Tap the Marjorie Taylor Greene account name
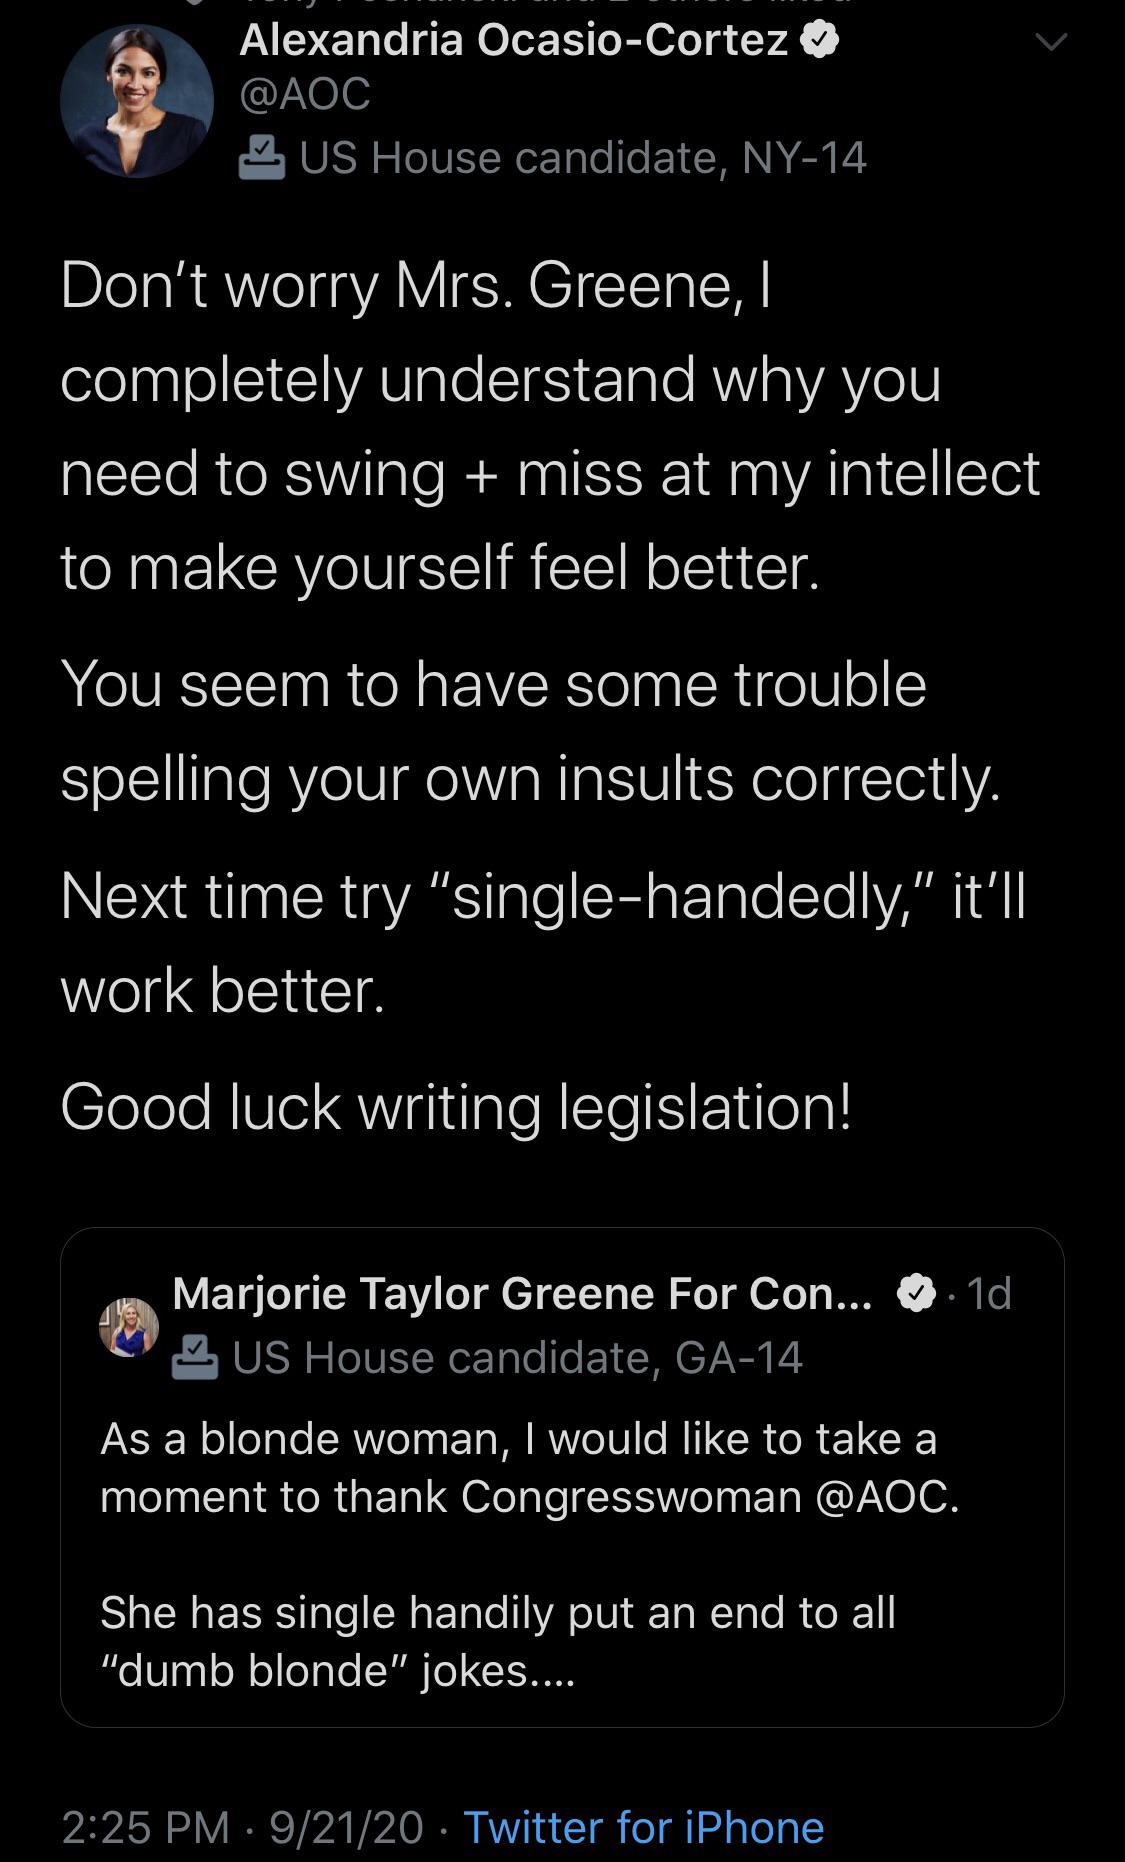The height and width of the screenshot is (1862, 1125). tap(522, 1294)
